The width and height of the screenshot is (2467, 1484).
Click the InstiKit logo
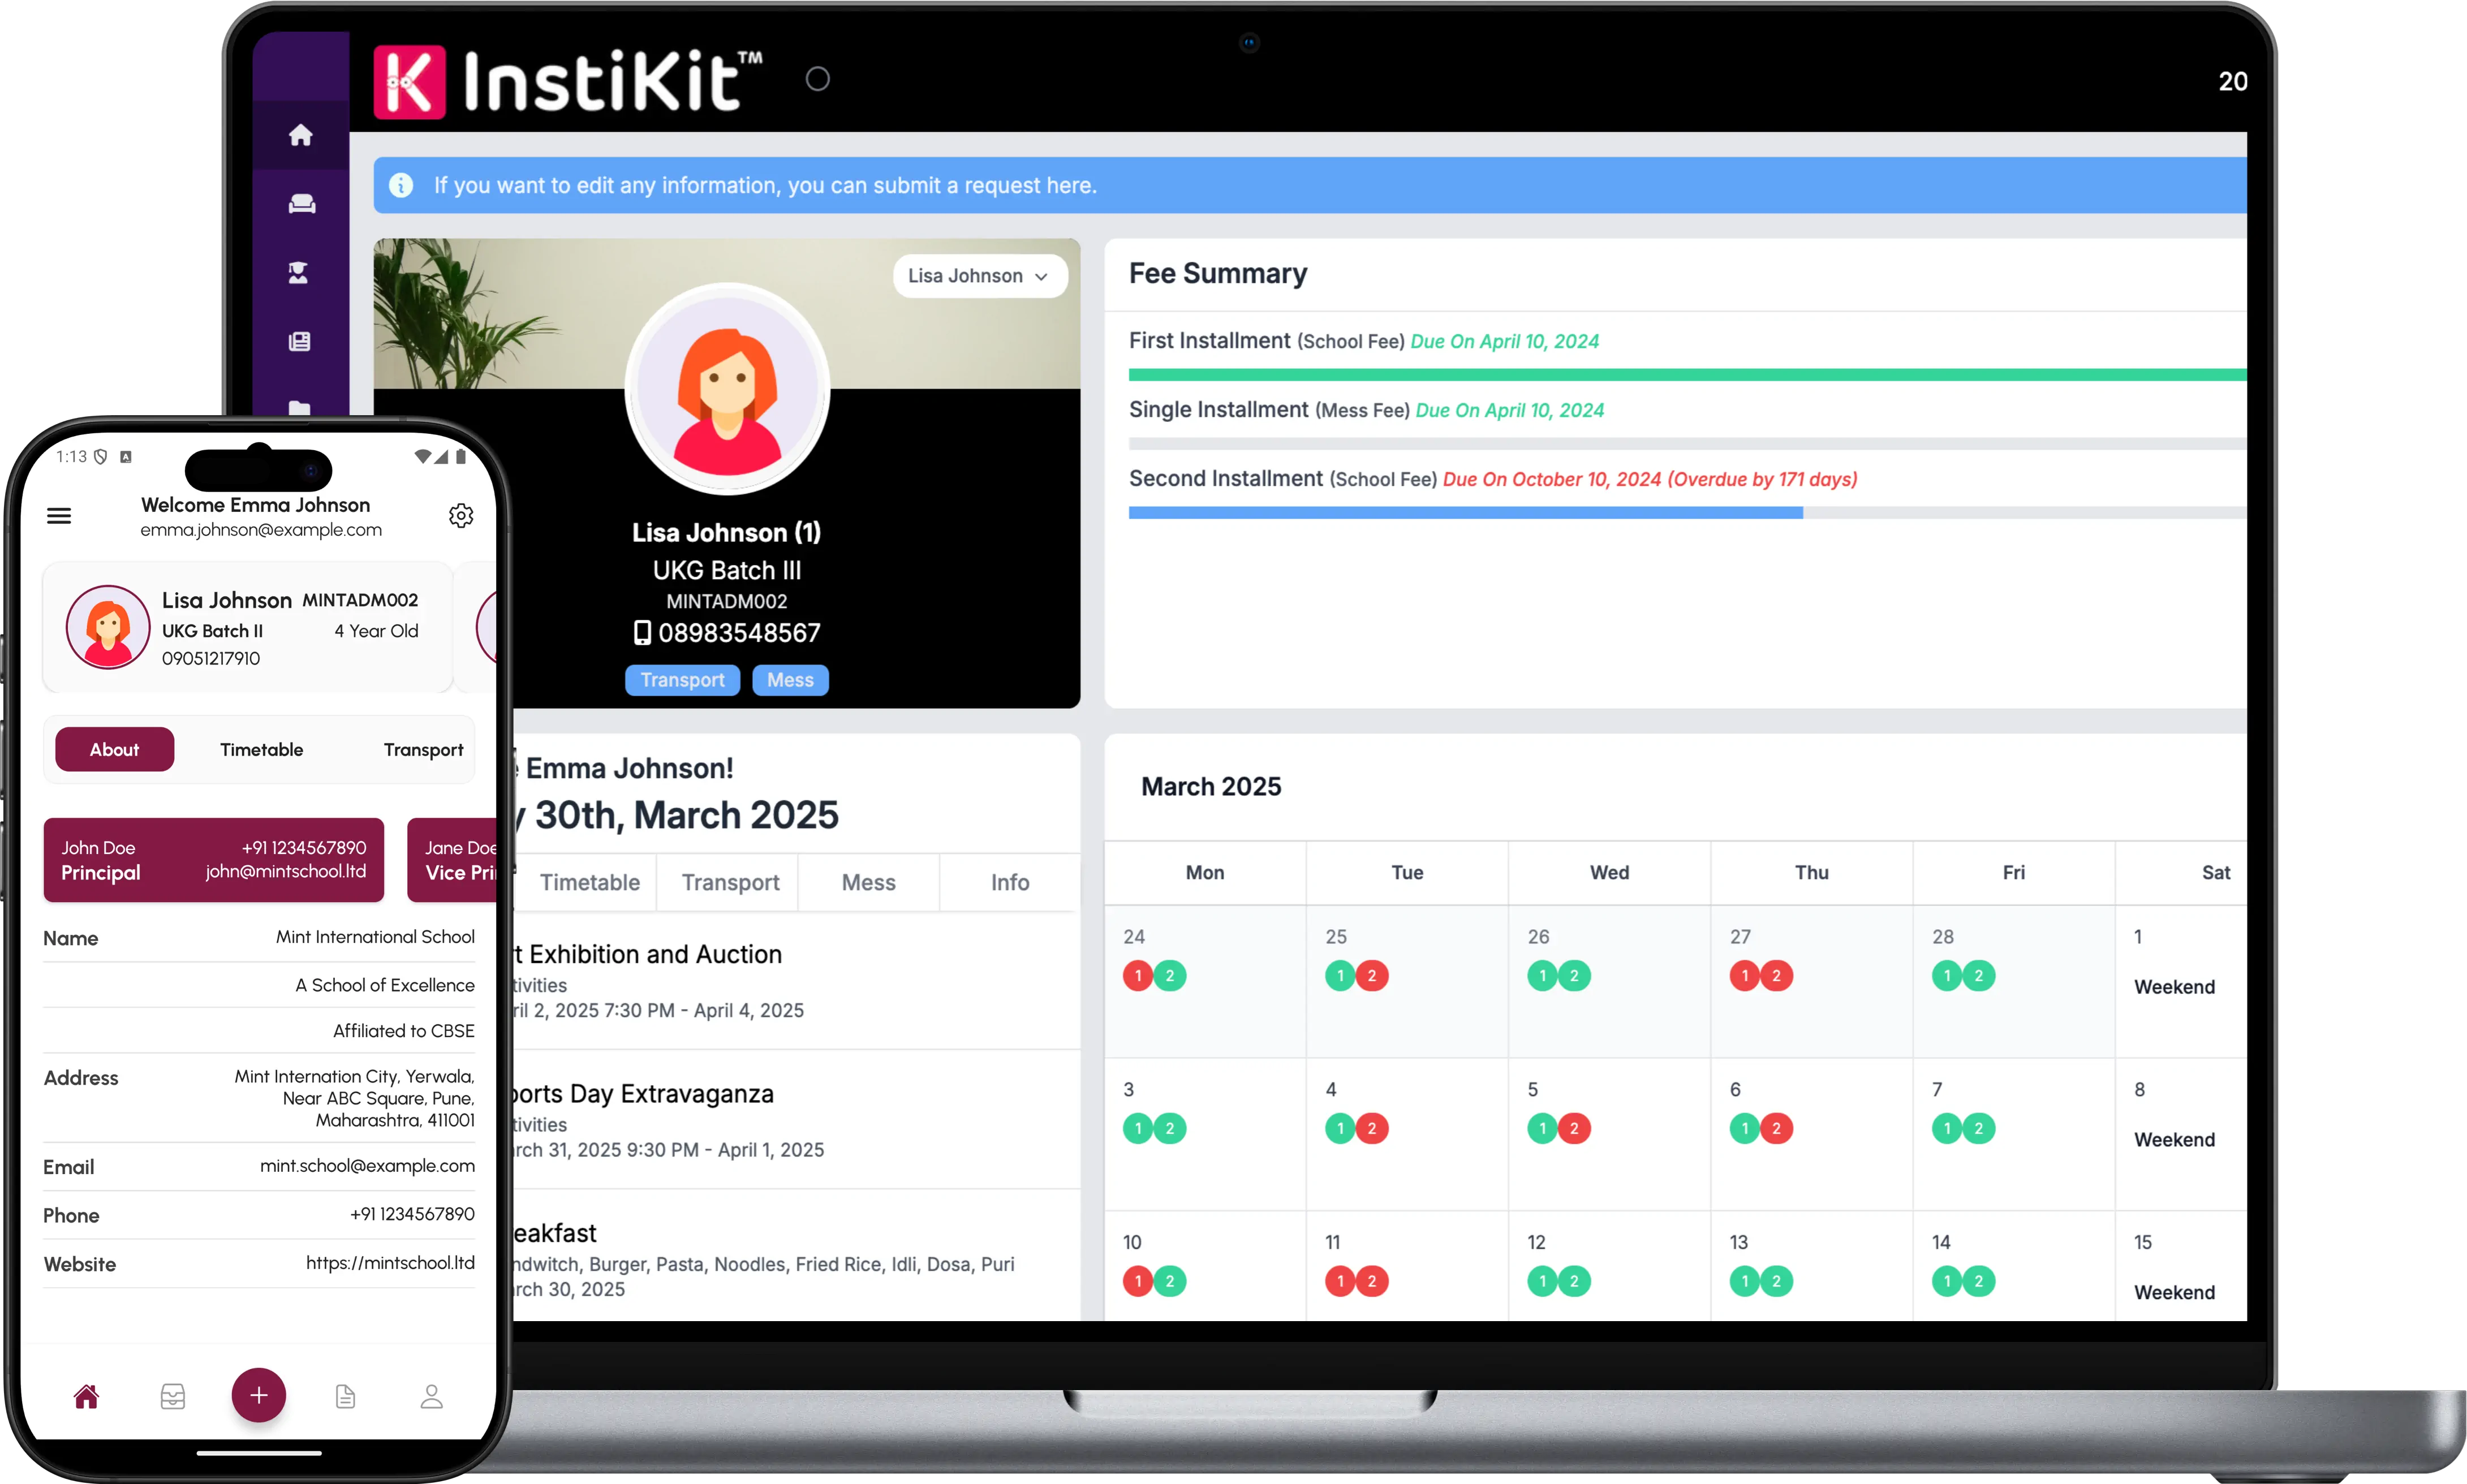[568, 81]
